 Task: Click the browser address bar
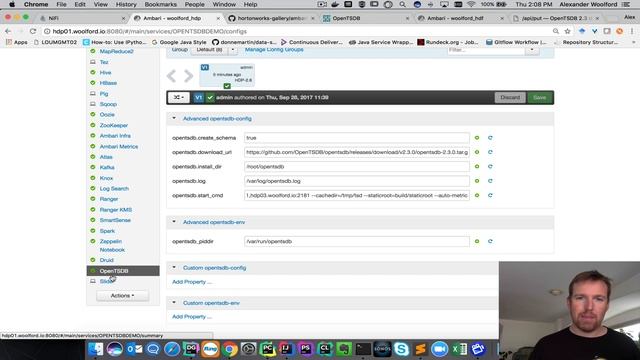click(x=298, y=31)
